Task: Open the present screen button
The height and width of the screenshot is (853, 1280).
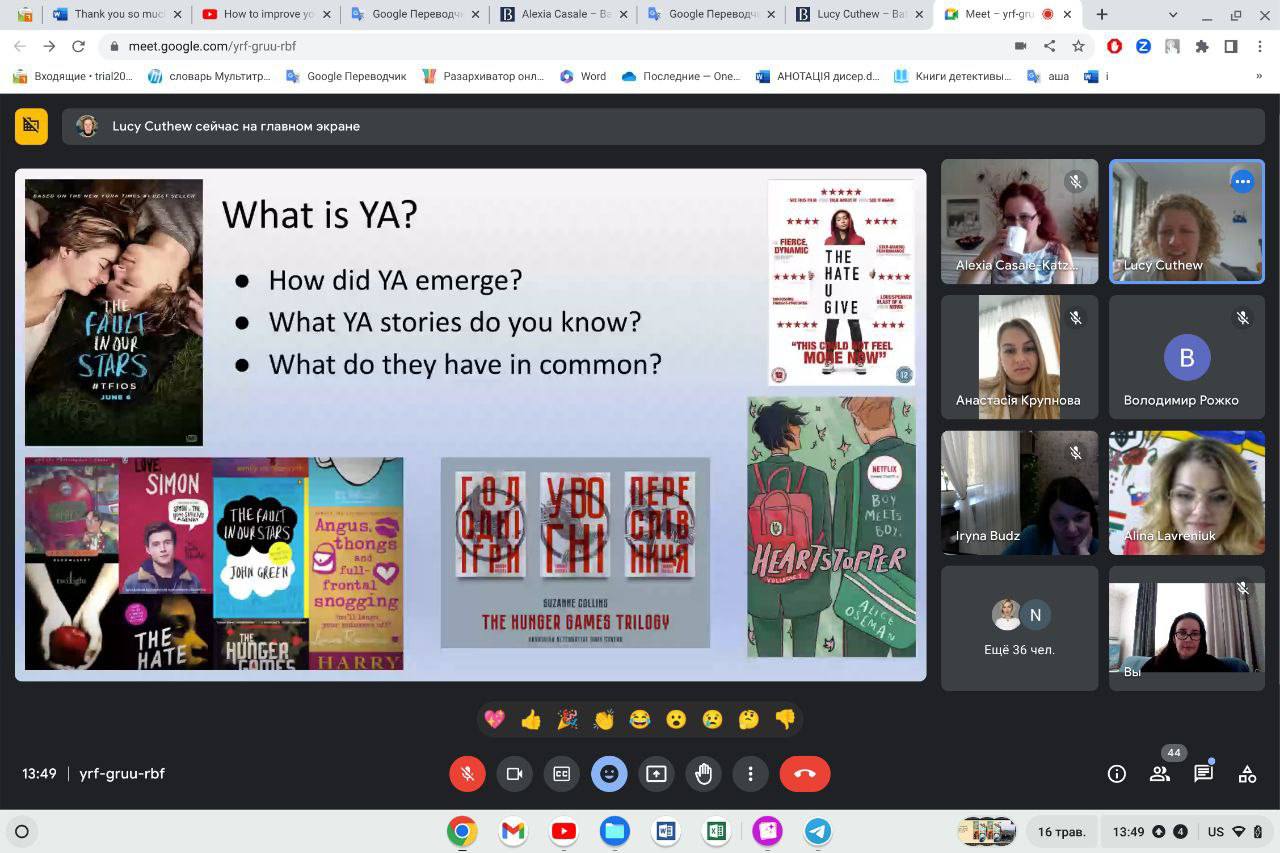Action: click(656, 774)
